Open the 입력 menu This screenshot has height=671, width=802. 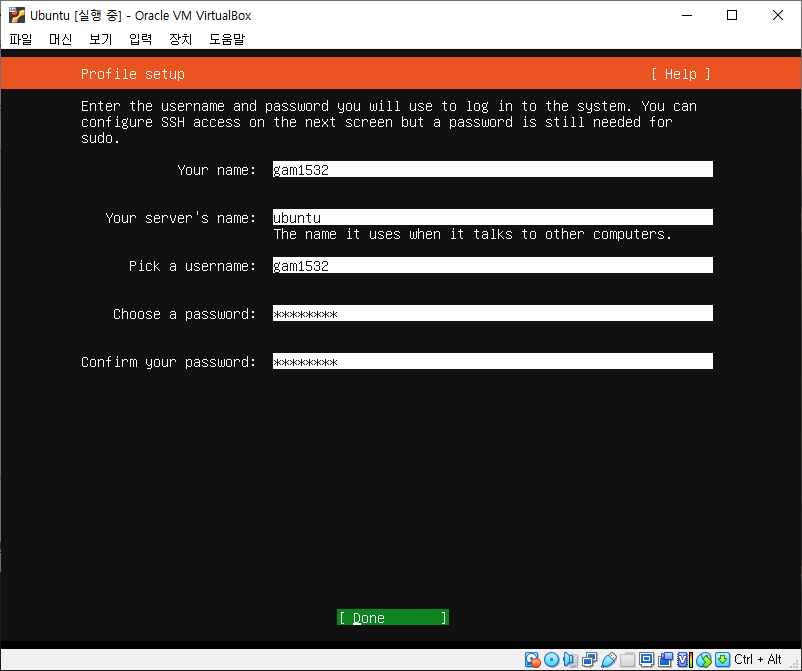pos(140,39)
